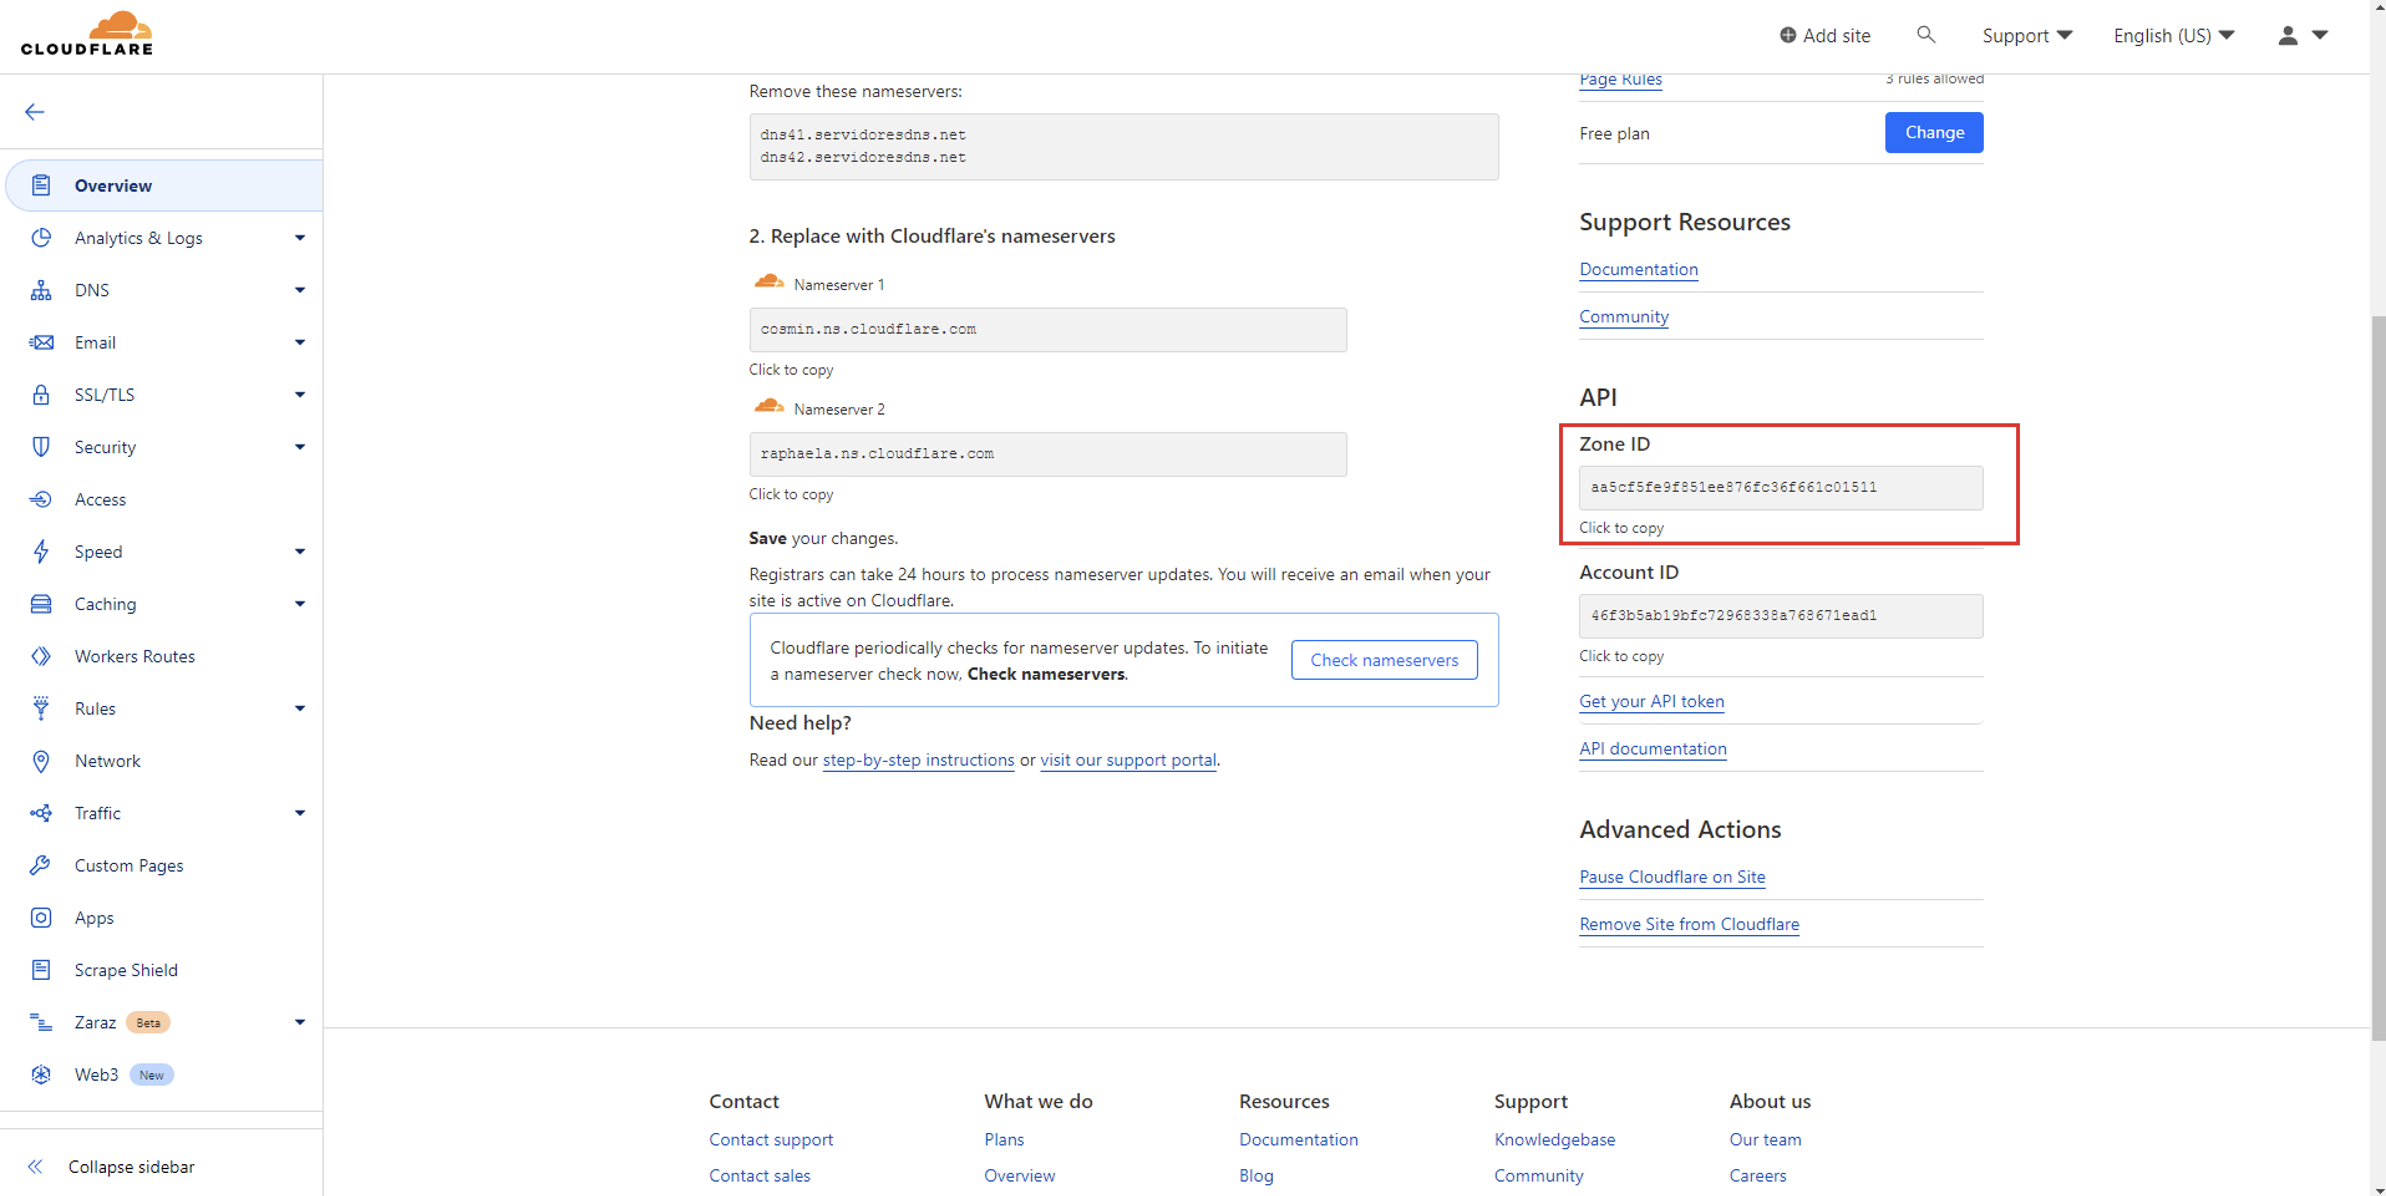Click the Traffic routing icon
The image size is (2386, 1196).
coord(41,813)
